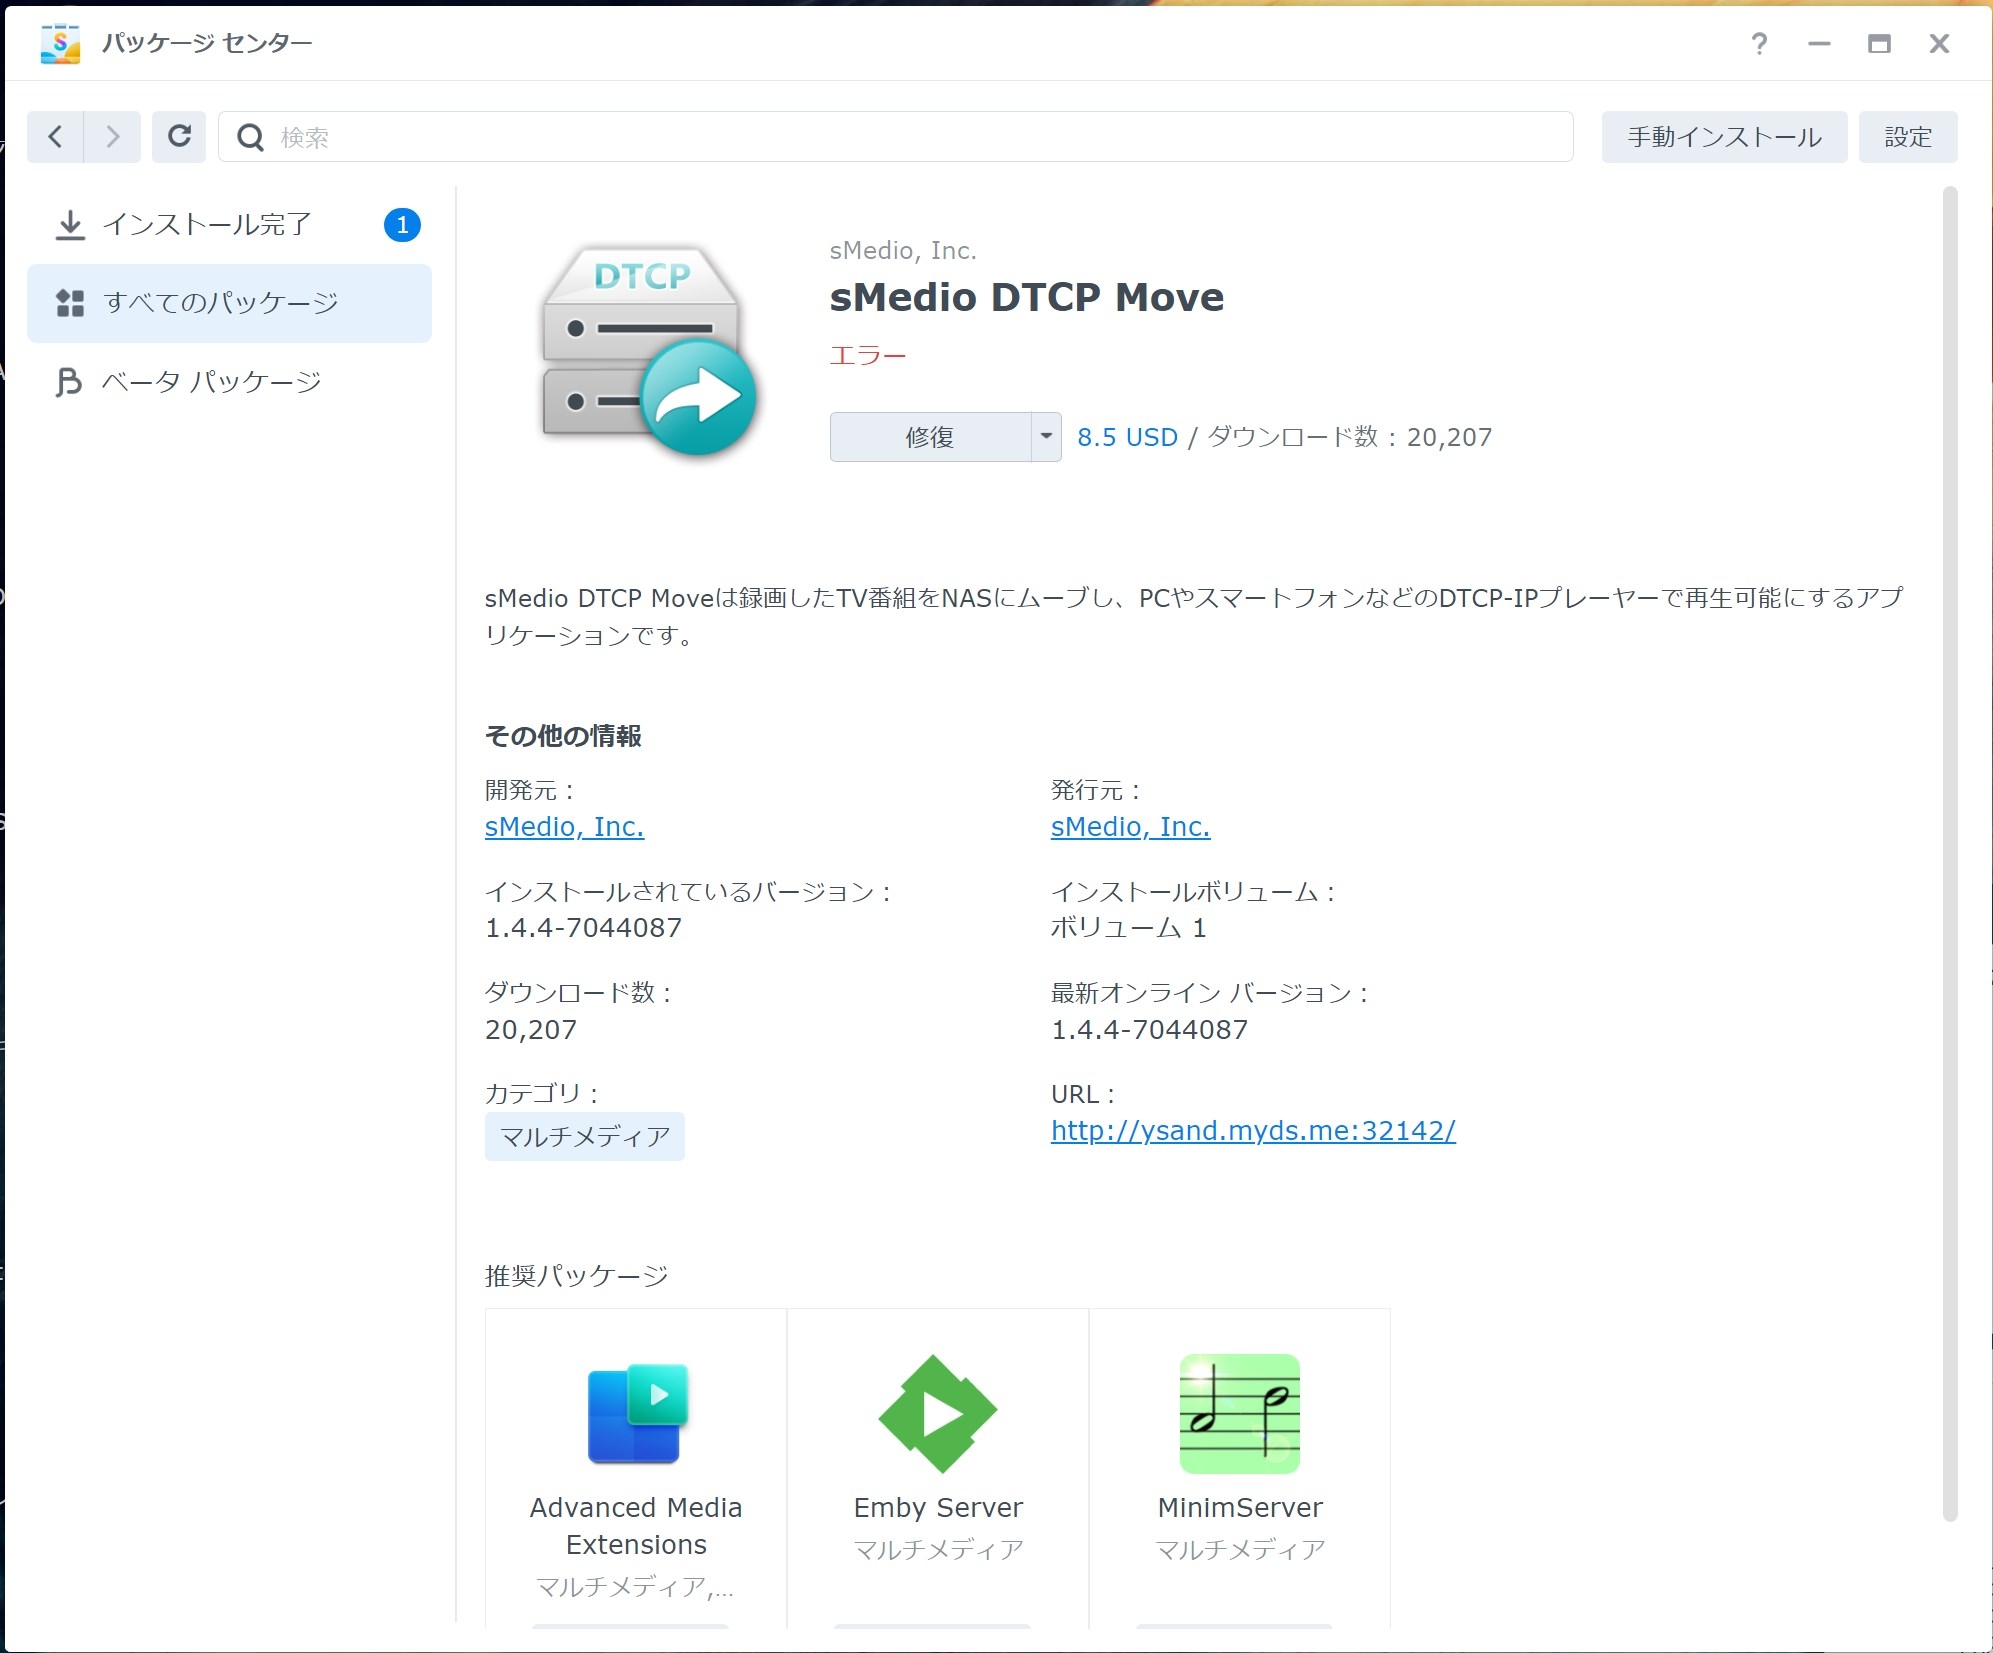Click 手動インストール button
Viewport: 1993px width, 1653px height.
(1723, 137)
